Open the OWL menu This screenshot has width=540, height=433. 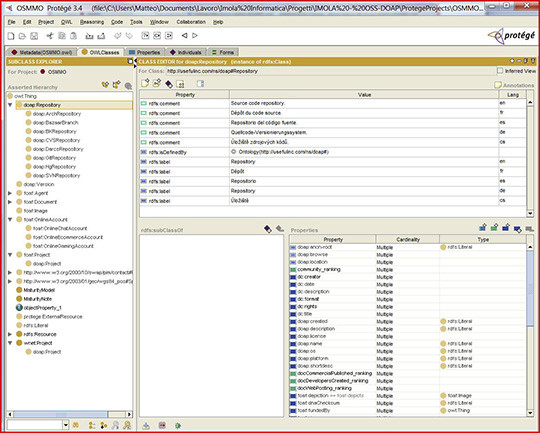tap(66, 22)
